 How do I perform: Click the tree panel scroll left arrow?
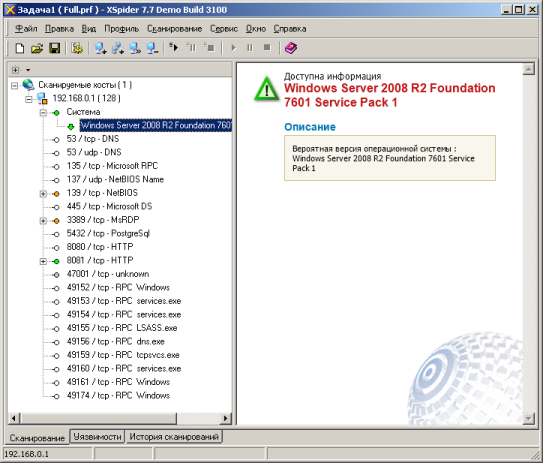click(x=14, y=418)
